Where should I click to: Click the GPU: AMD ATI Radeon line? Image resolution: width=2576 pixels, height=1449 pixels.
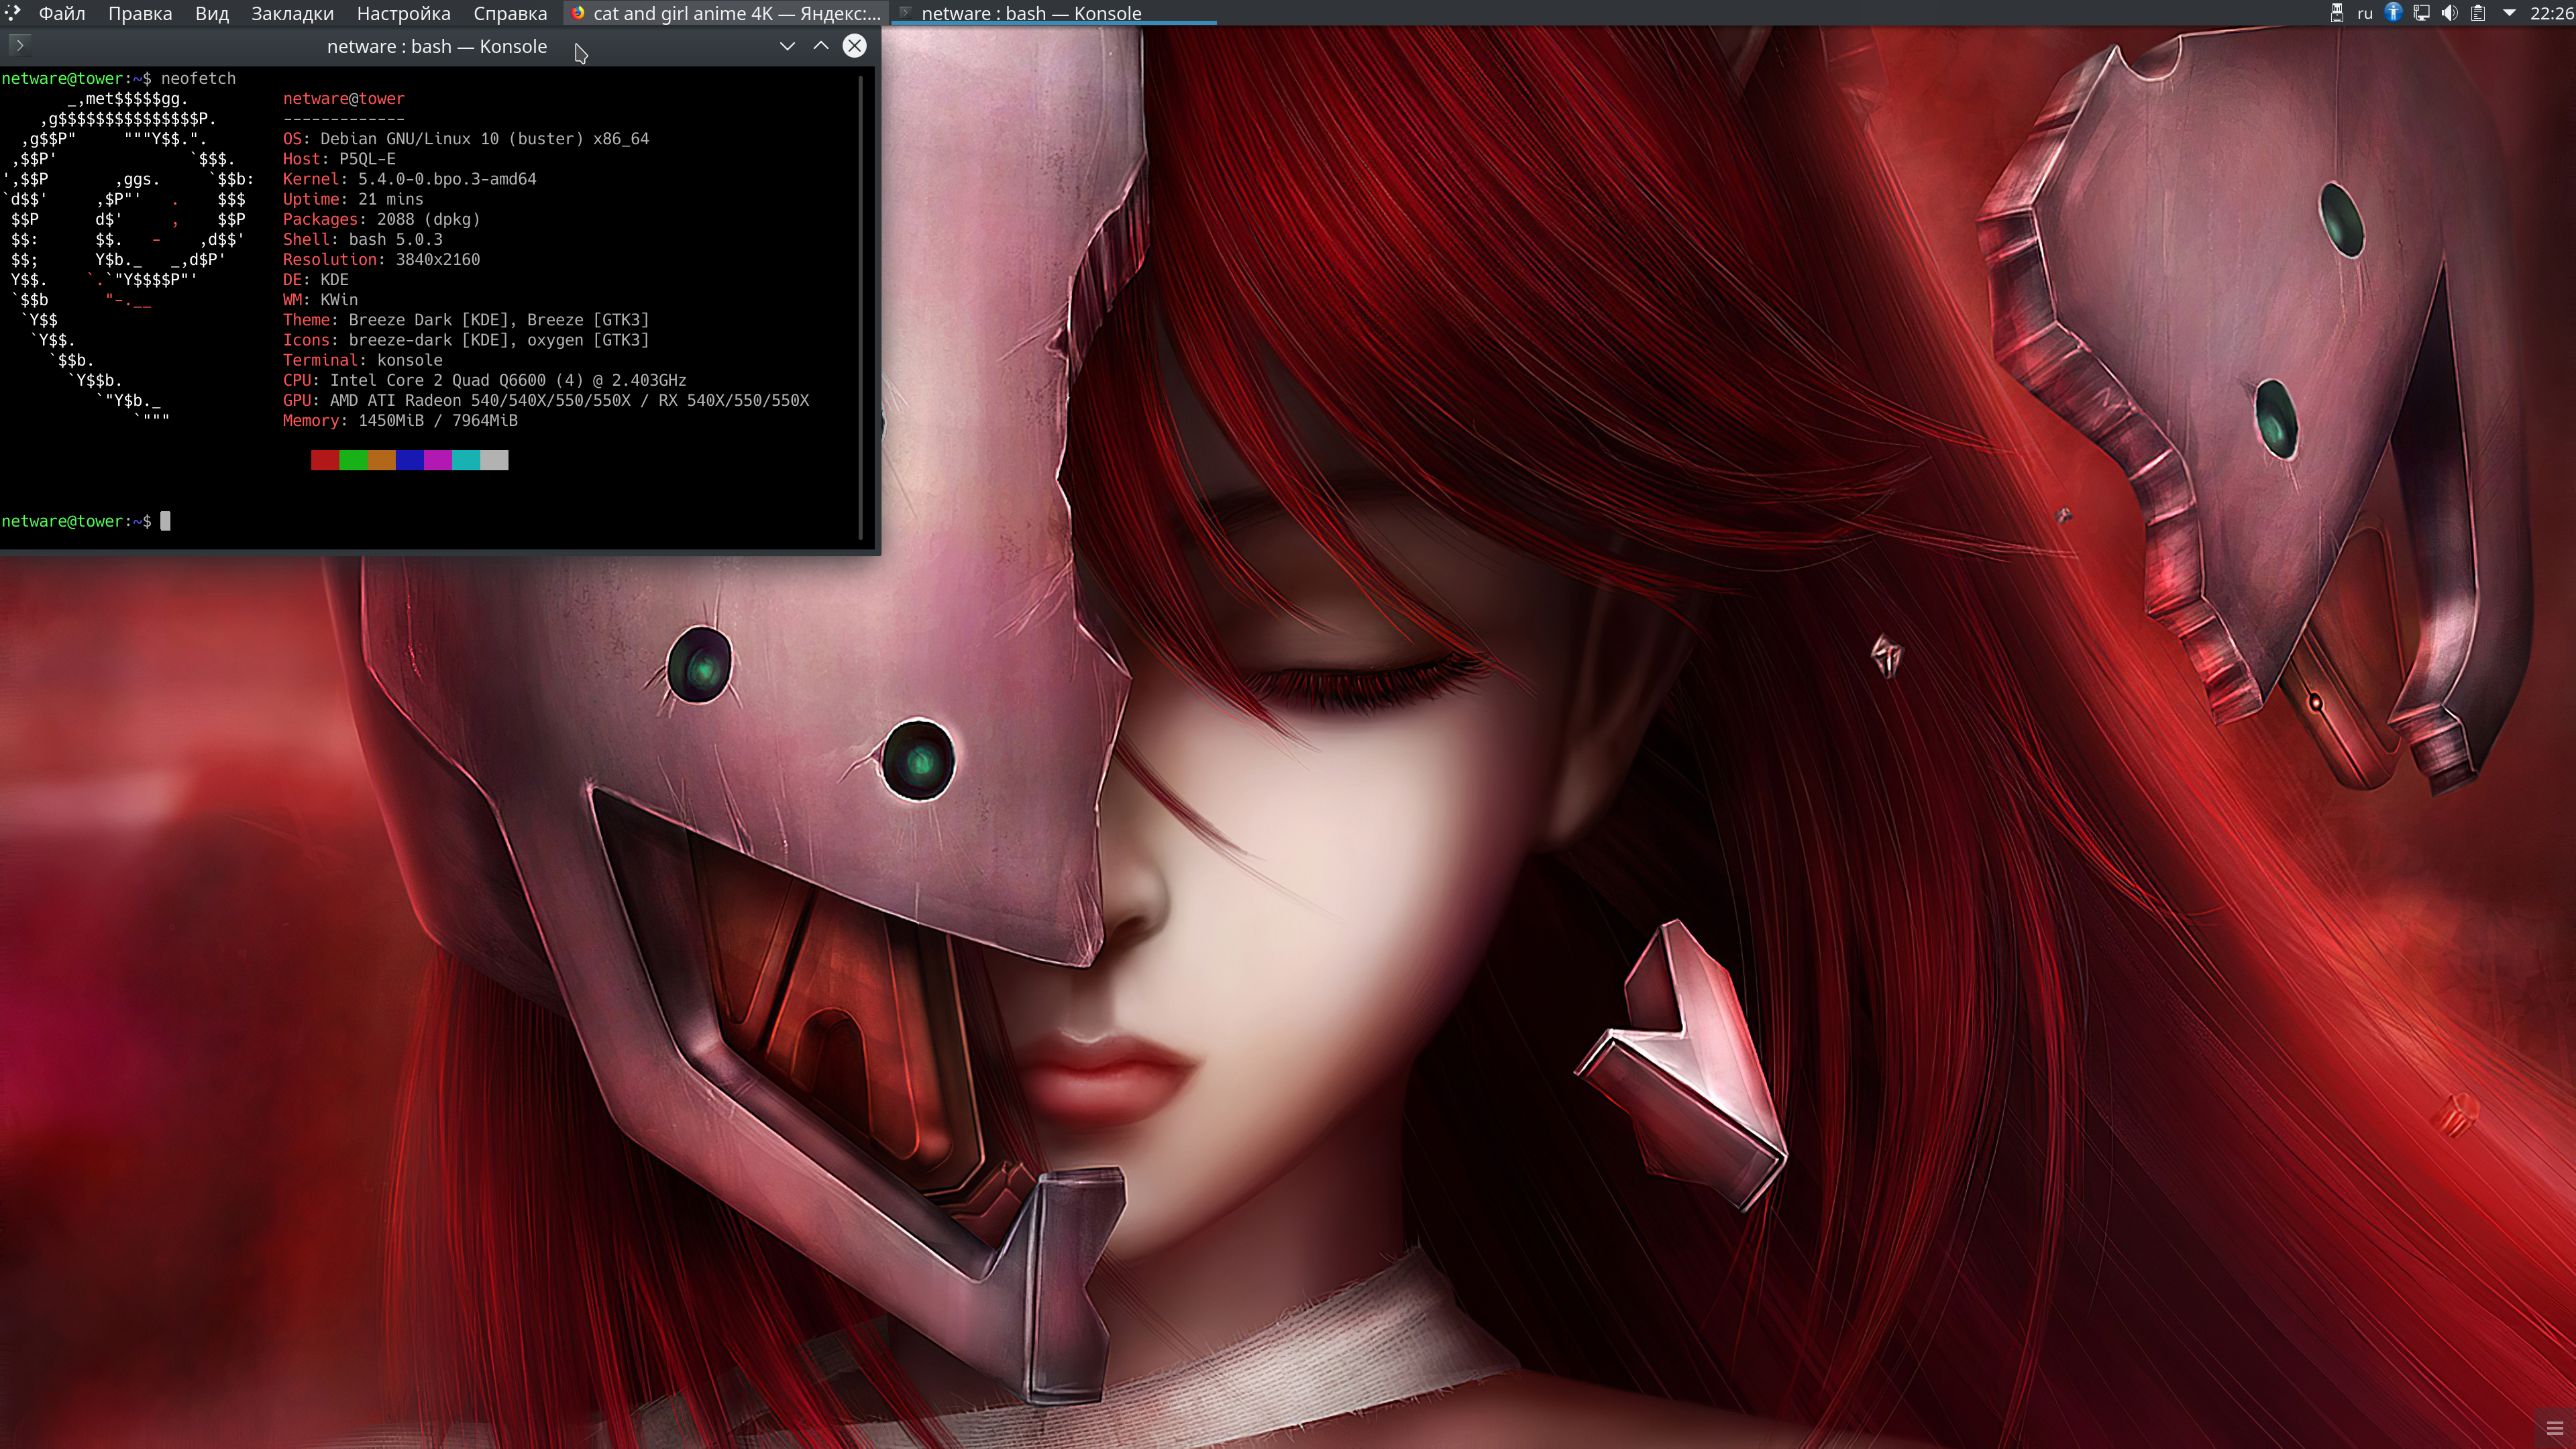click(x=546, y=400)
